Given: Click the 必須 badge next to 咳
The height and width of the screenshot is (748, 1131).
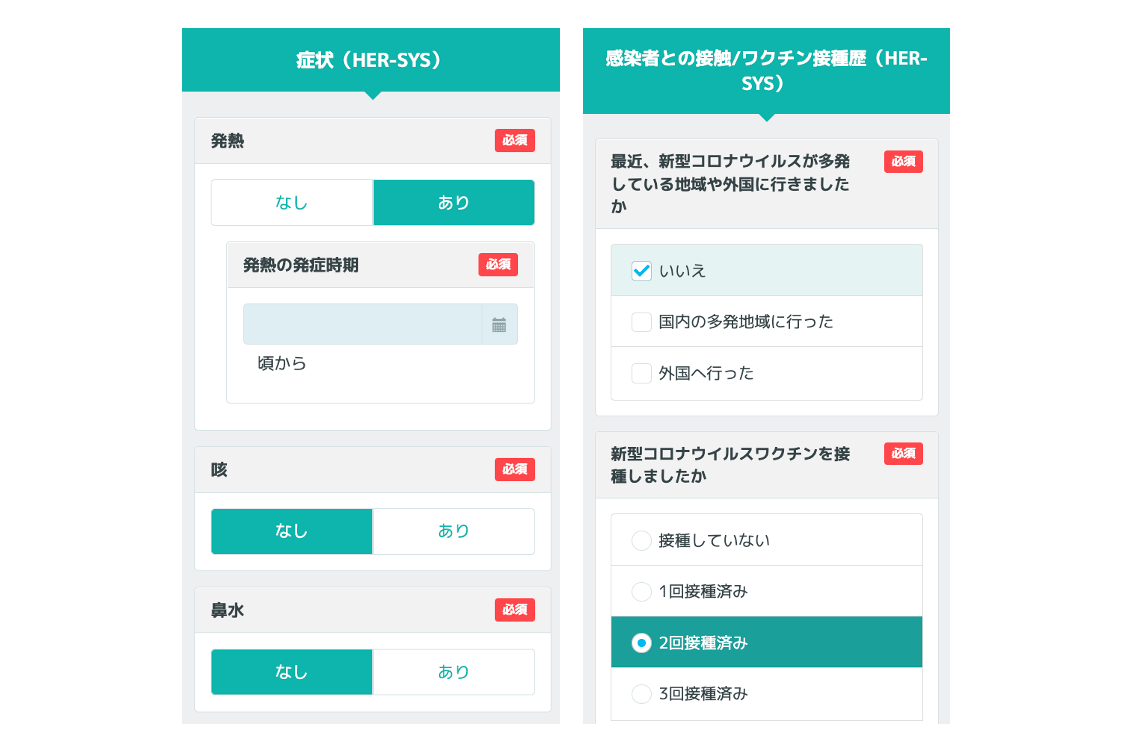Looking at the screenshot, I should 515,469.
